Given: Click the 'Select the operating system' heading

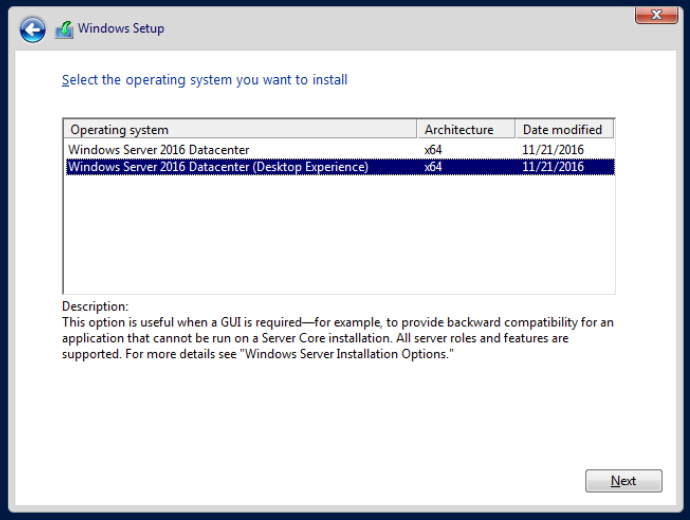Looking at the screenshot, I should point(205,80).
